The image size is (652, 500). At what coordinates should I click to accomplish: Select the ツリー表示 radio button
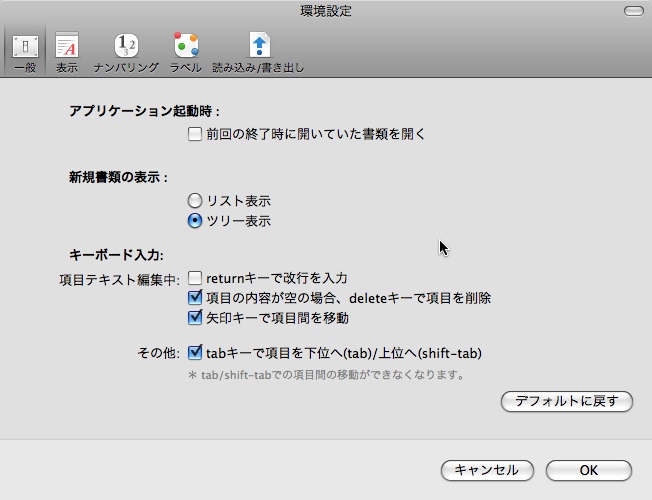point(196,221)
